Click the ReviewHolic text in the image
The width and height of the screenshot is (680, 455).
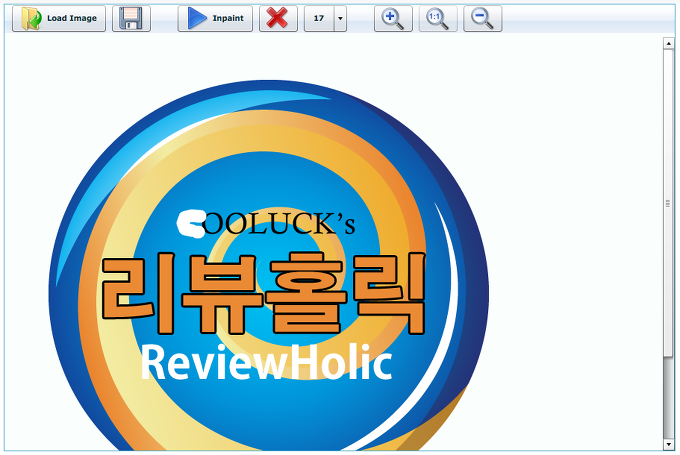(x=267, y=363)
